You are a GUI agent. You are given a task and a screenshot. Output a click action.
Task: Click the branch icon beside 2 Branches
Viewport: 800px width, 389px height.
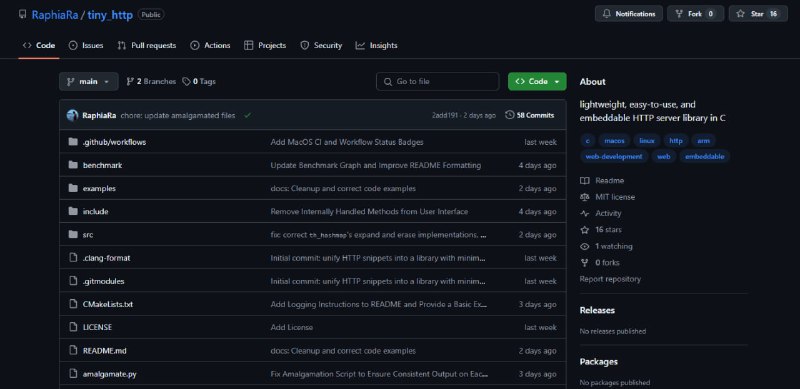pos(130,82)
